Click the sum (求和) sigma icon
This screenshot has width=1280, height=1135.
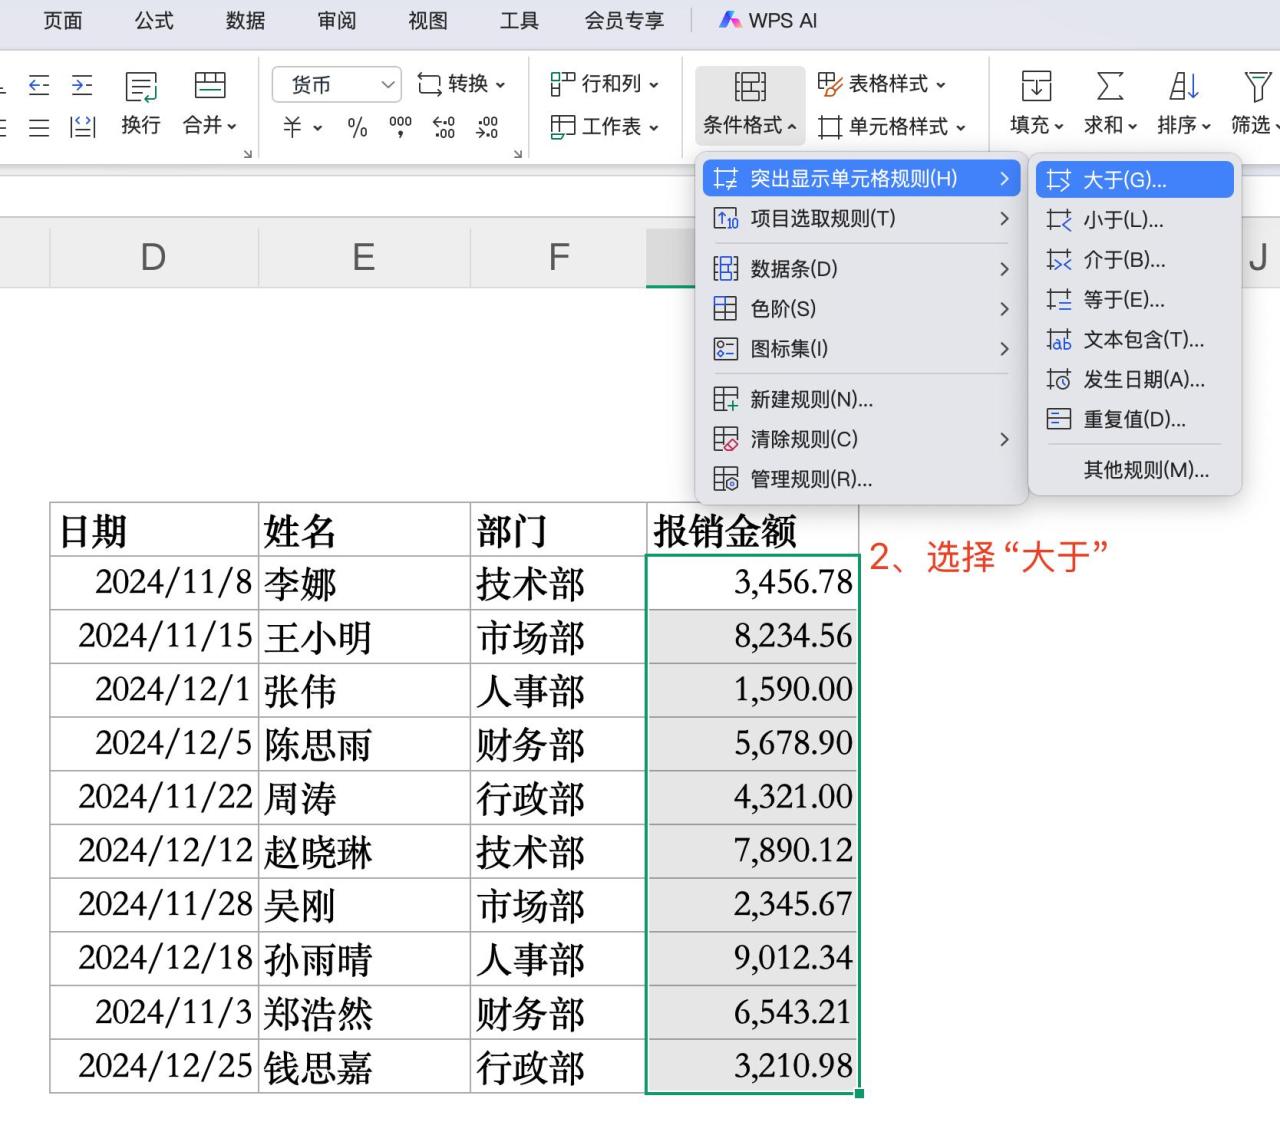1110,86
